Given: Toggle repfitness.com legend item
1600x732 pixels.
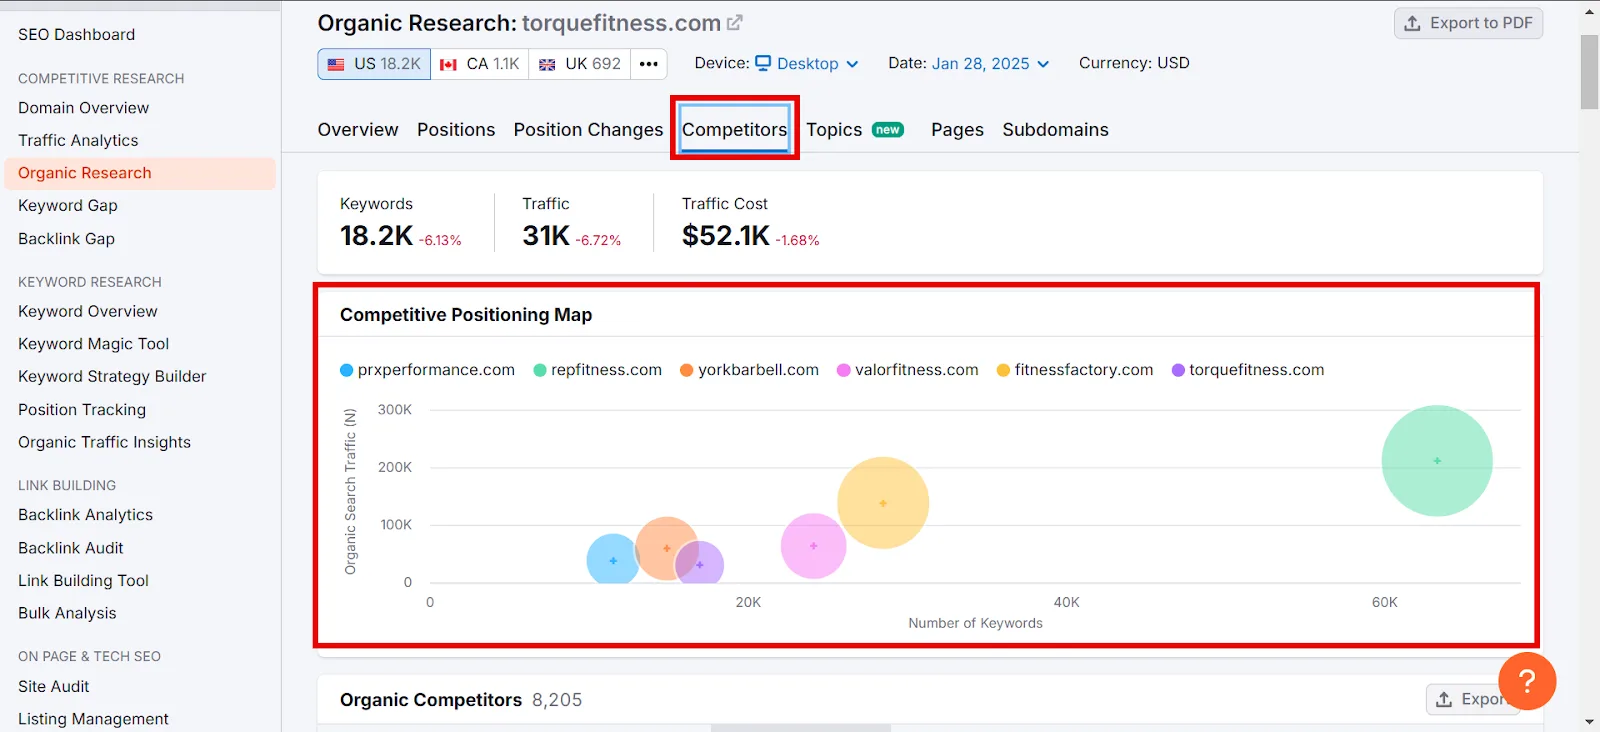Looking at the screenshot, I should pos(598,370).
